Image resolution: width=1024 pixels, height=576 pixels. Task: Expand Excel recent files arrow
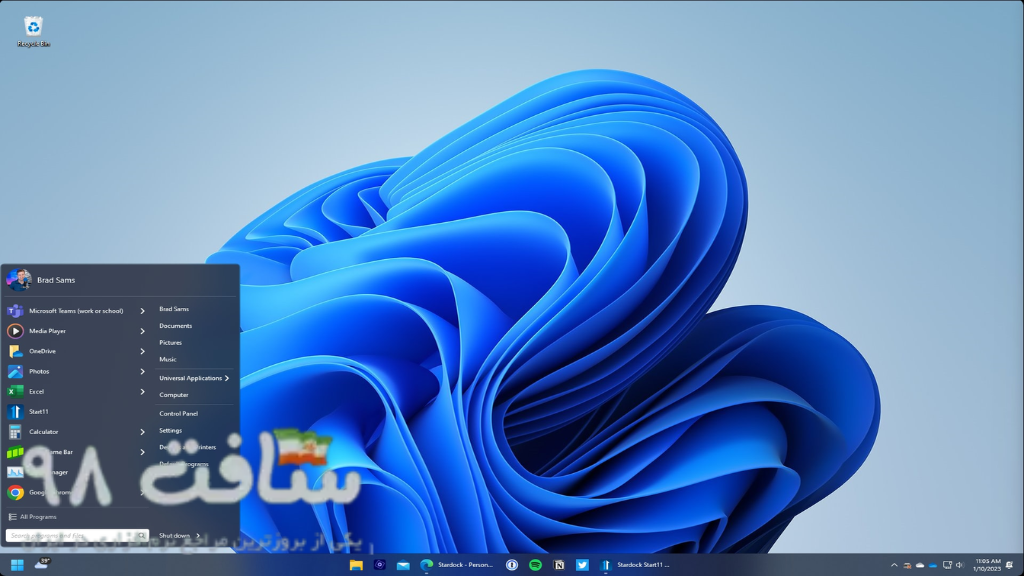click(142, 392)
